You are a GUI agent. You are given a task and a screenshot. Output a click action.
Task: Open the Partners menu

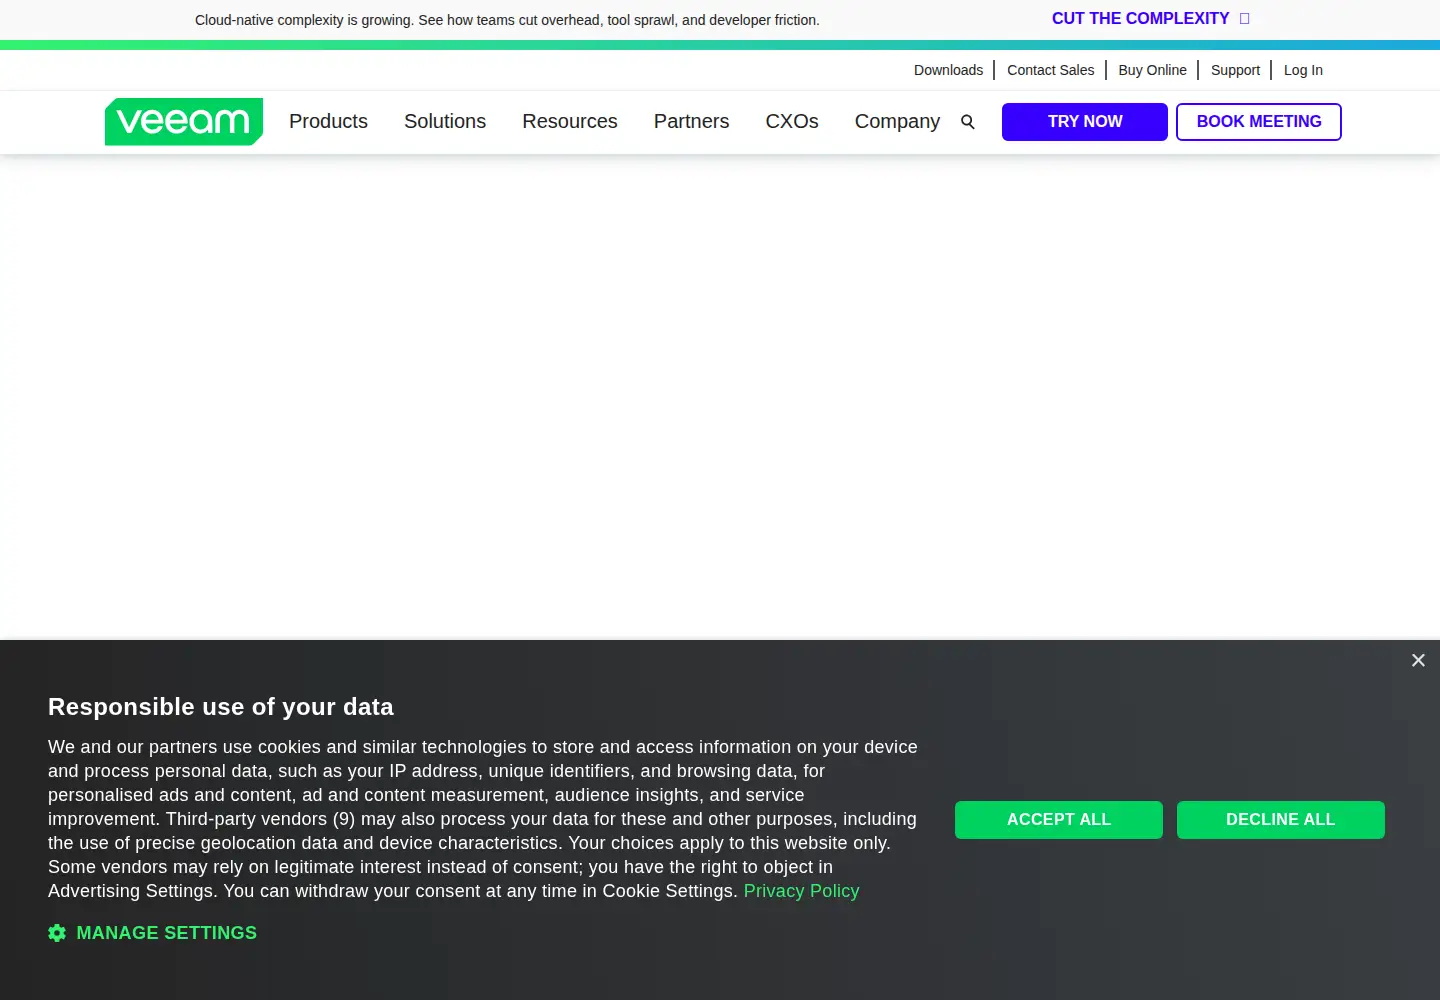pos(691,121)
